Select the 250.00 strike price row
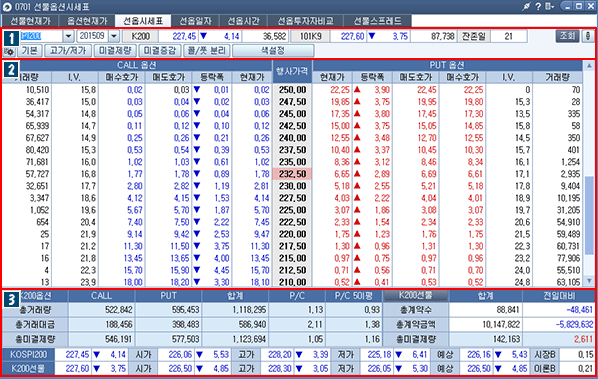This screenshot has height=379, width=598. (292, 90)
